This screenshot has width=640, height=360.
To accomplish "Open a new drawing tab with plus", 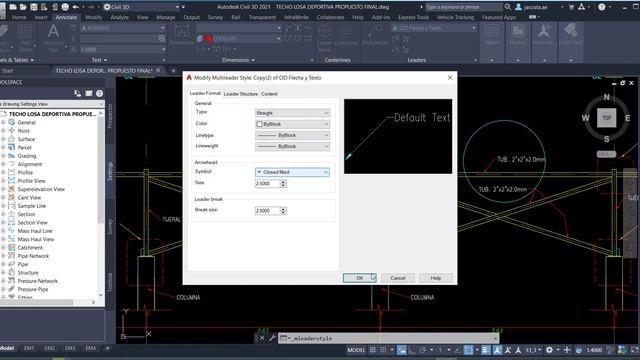I will [173, 71].
